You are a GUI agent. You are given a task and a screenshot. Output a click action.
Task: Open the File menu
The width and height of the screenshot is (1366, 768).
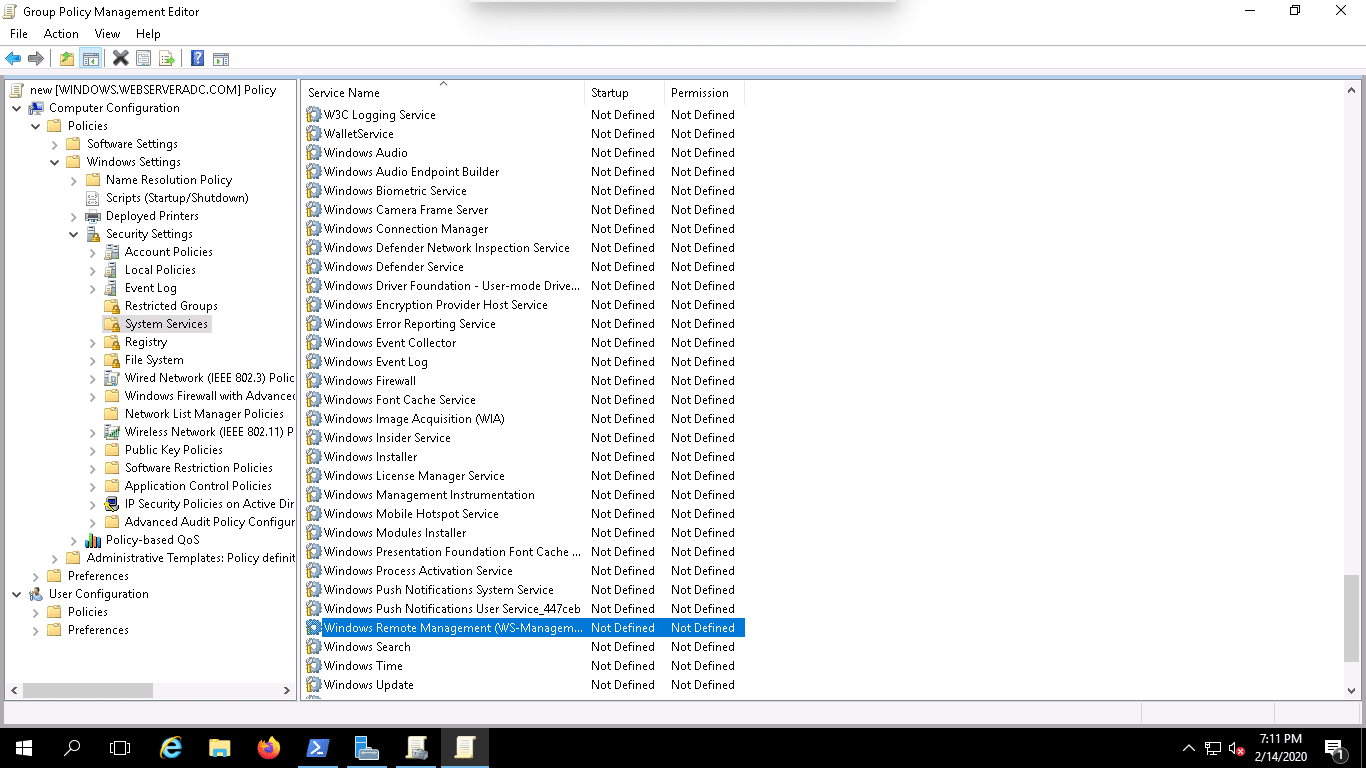(x=19, y=34)
